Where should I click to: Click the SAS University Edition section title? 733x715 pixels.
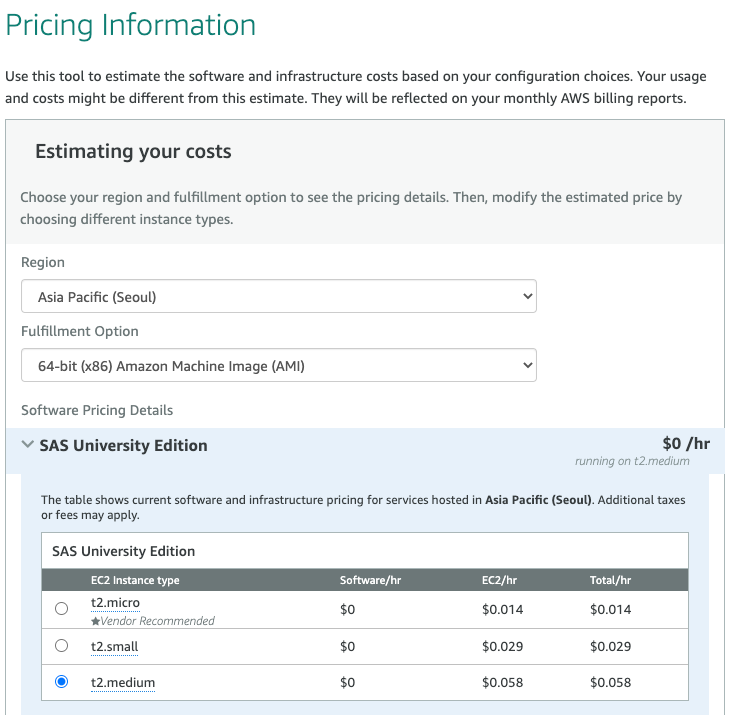pos(123,445)
